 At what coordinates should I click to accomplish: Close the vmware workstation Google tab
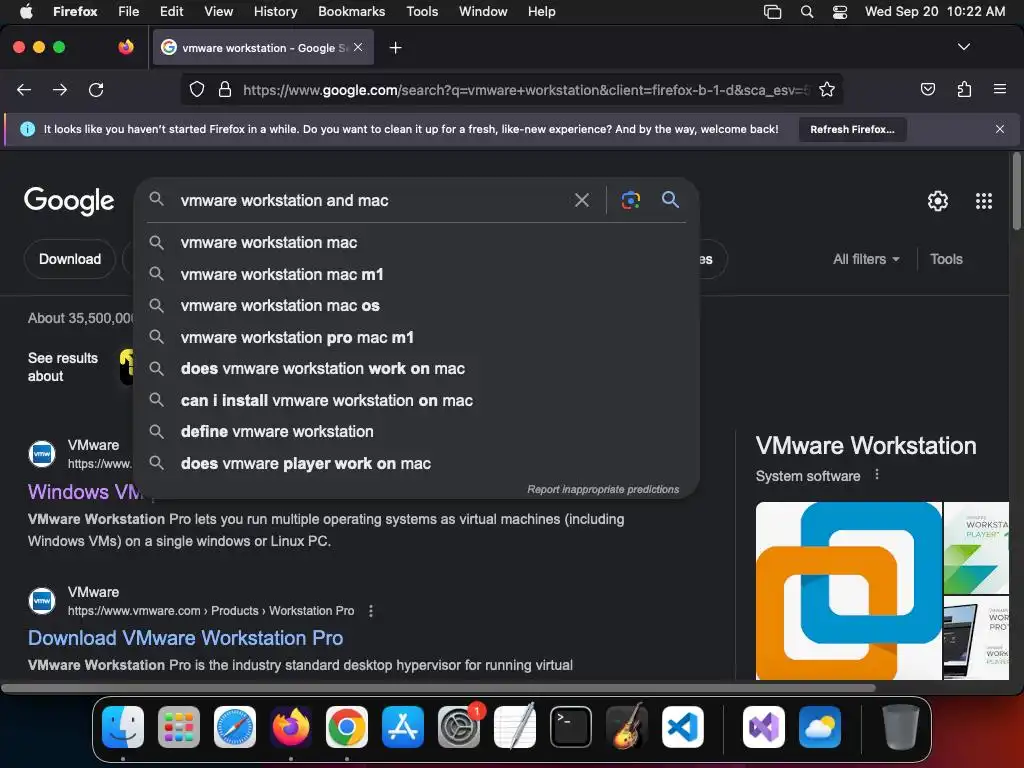pos(358,47)
